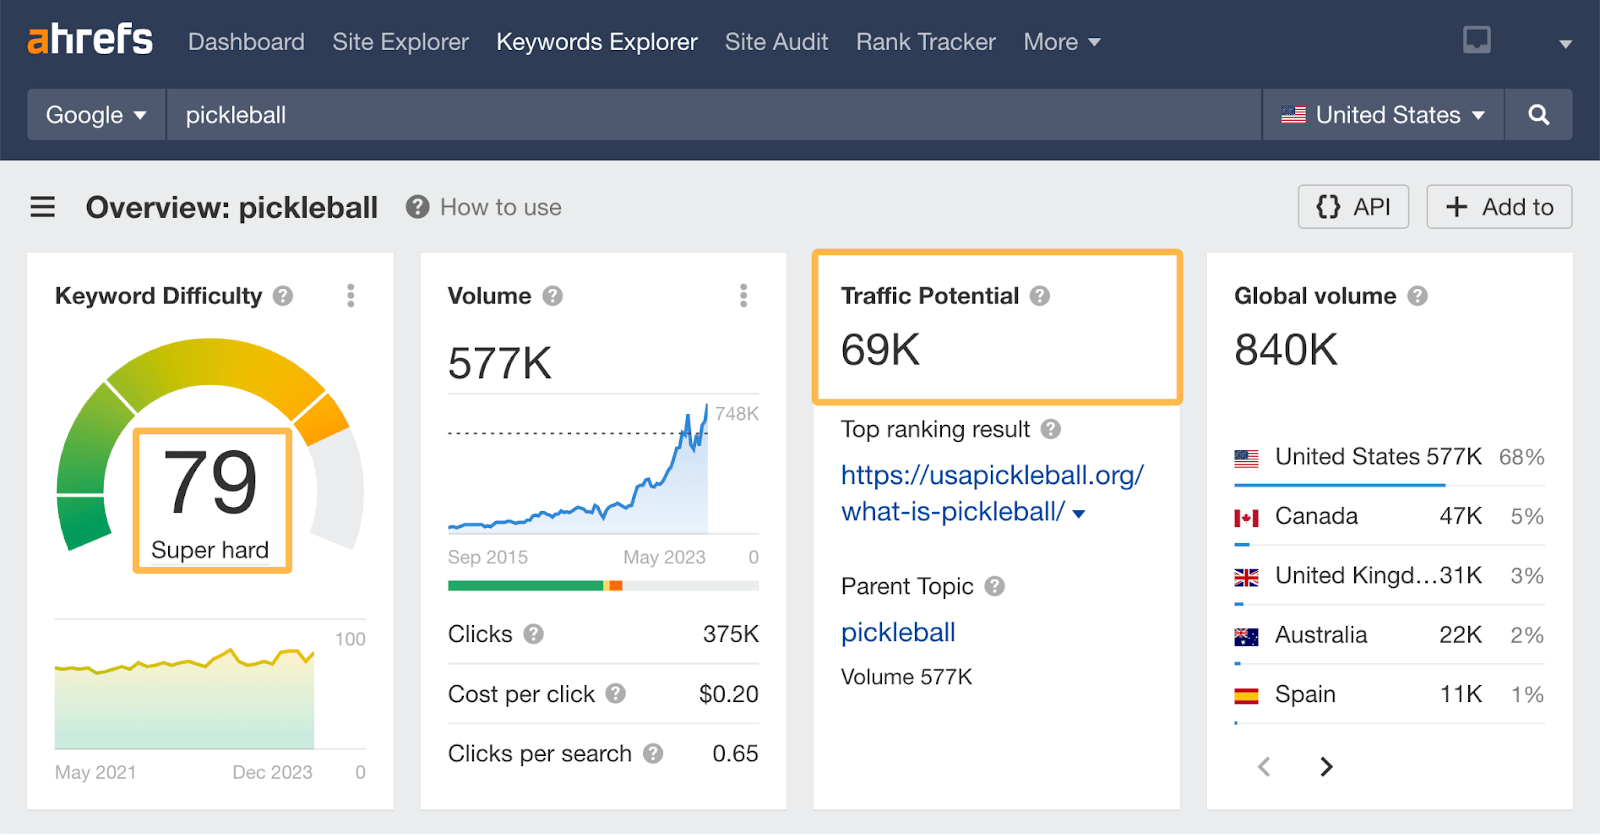The image size is (1600, 835).
Task: Go to Dashboard
Action: 246,42
